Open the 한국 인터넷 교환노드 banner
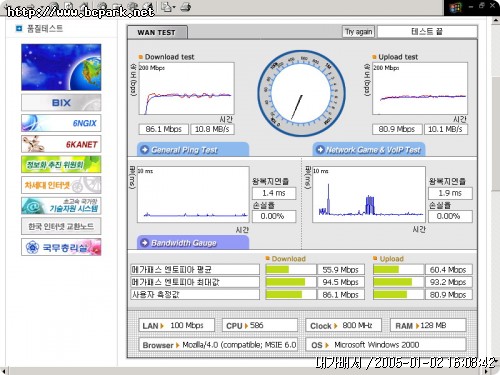 [x=61, y=226]
